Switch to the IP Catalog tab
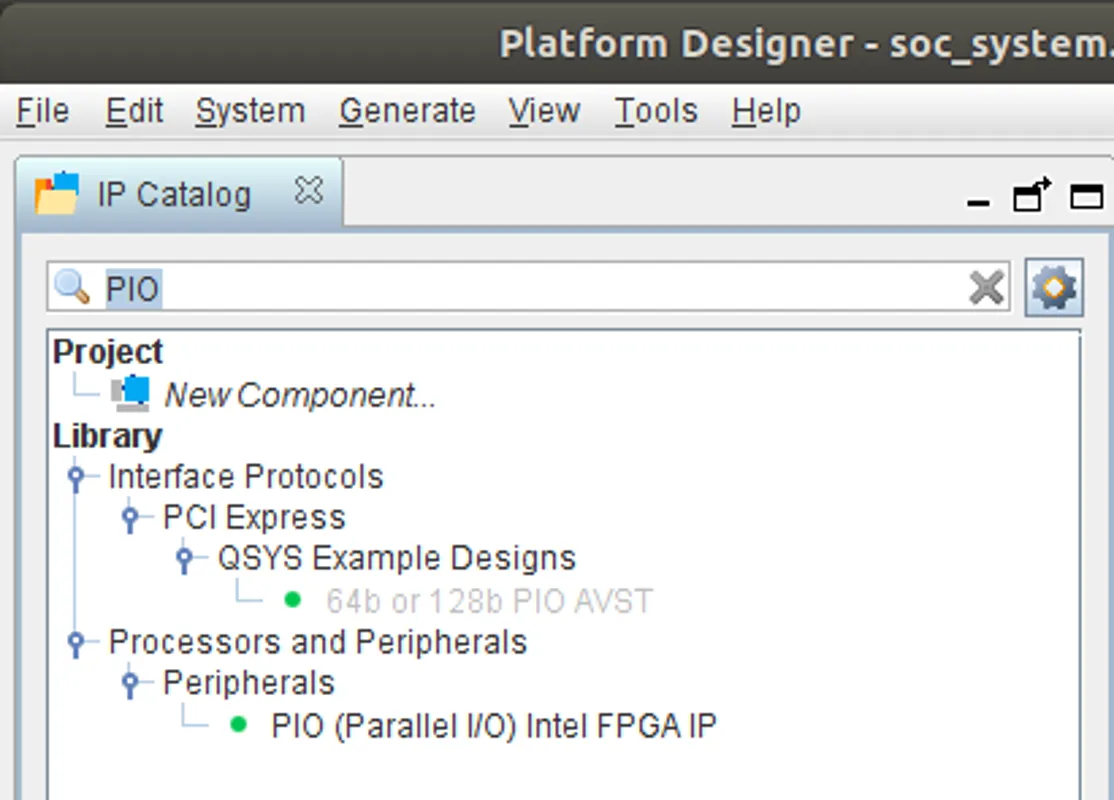 tap(175, 194)
